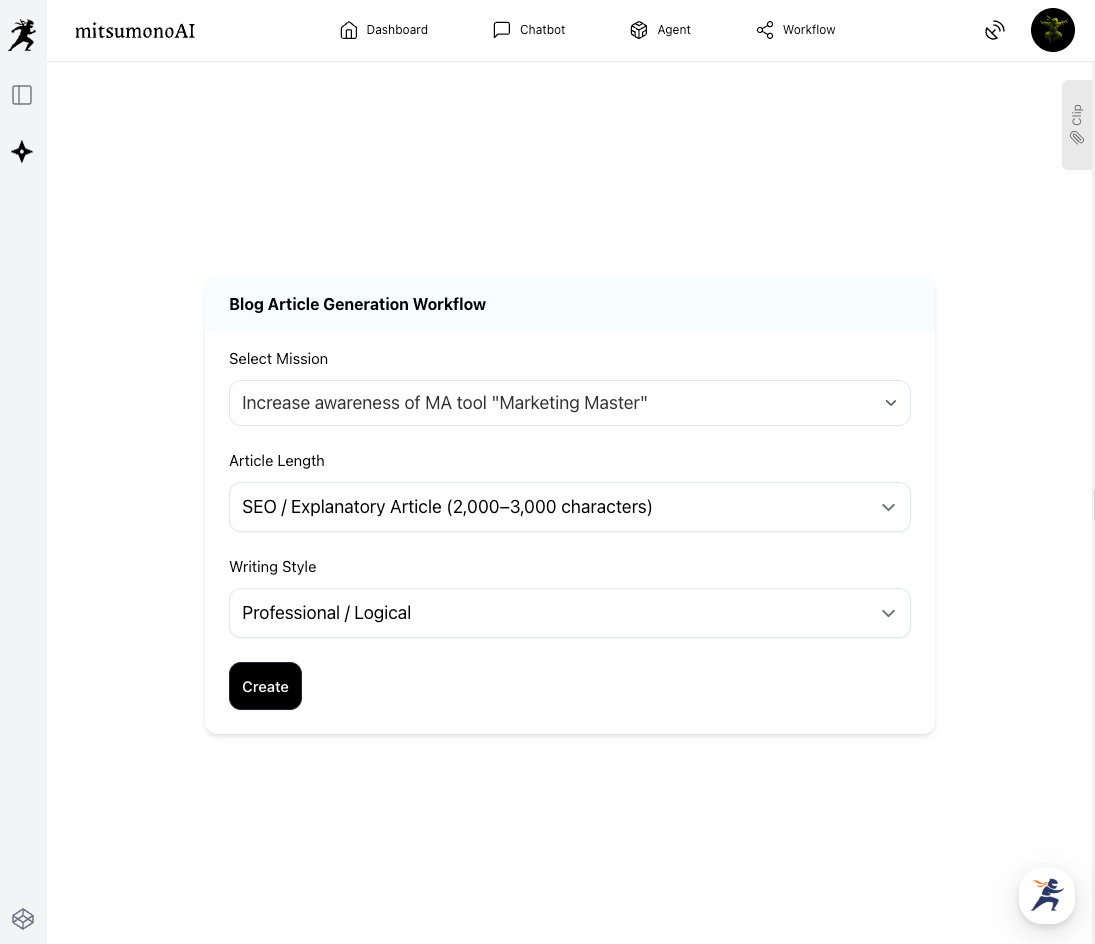
Task: Click the Article Length field label
Action: [276, 461]
